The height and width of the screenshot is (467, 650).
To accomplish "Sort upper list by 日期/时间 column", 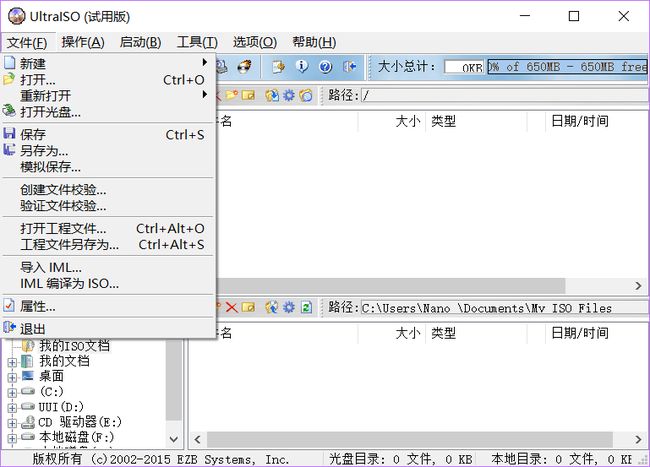I will [596, 121].
